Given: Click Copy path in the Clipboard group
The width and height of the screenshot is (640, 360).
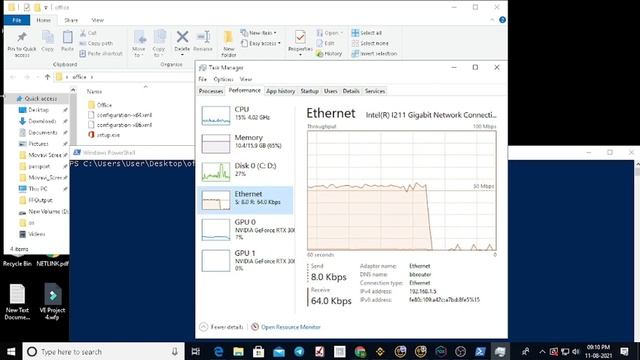Looking at the screenshot, I should point(96,43).
